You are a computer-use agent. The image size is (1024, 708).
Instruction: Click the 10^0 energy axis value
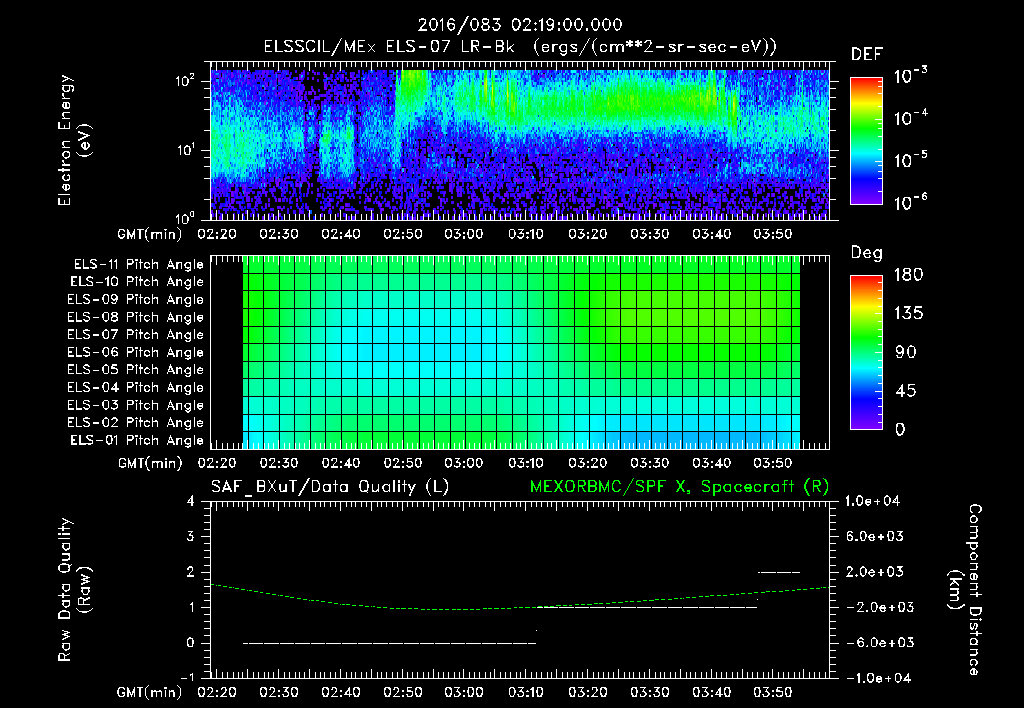click(185, 217)
